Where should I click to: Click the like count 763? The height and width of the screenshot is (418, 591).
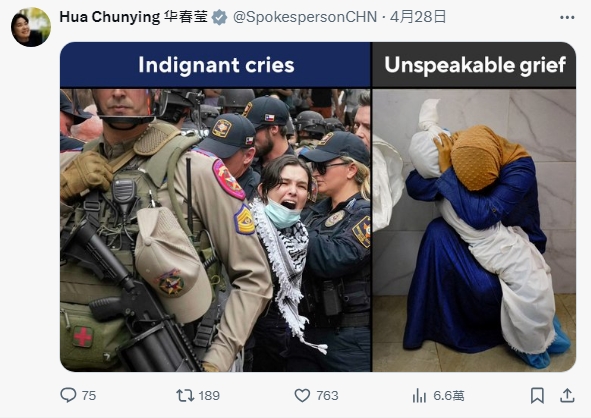pos(327,396)
